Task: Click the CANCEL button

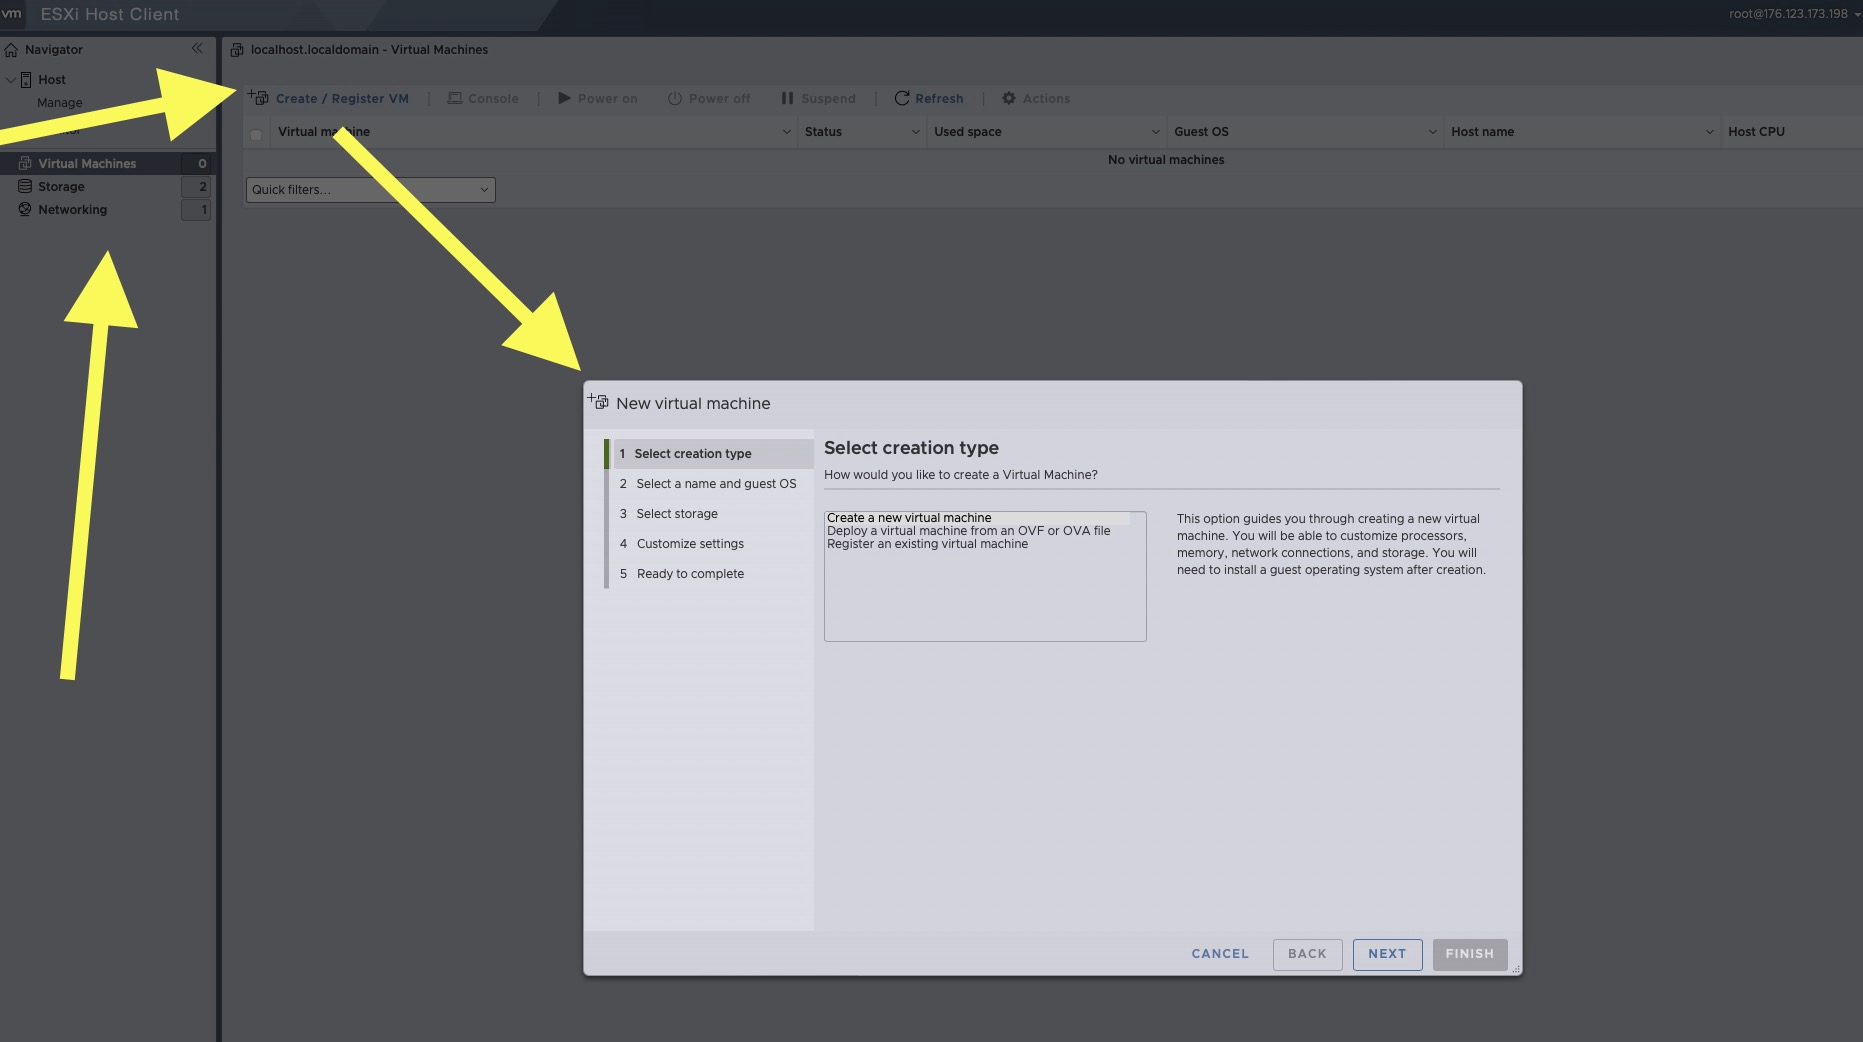Action: pyautogui.click(x=1220, y=954)
